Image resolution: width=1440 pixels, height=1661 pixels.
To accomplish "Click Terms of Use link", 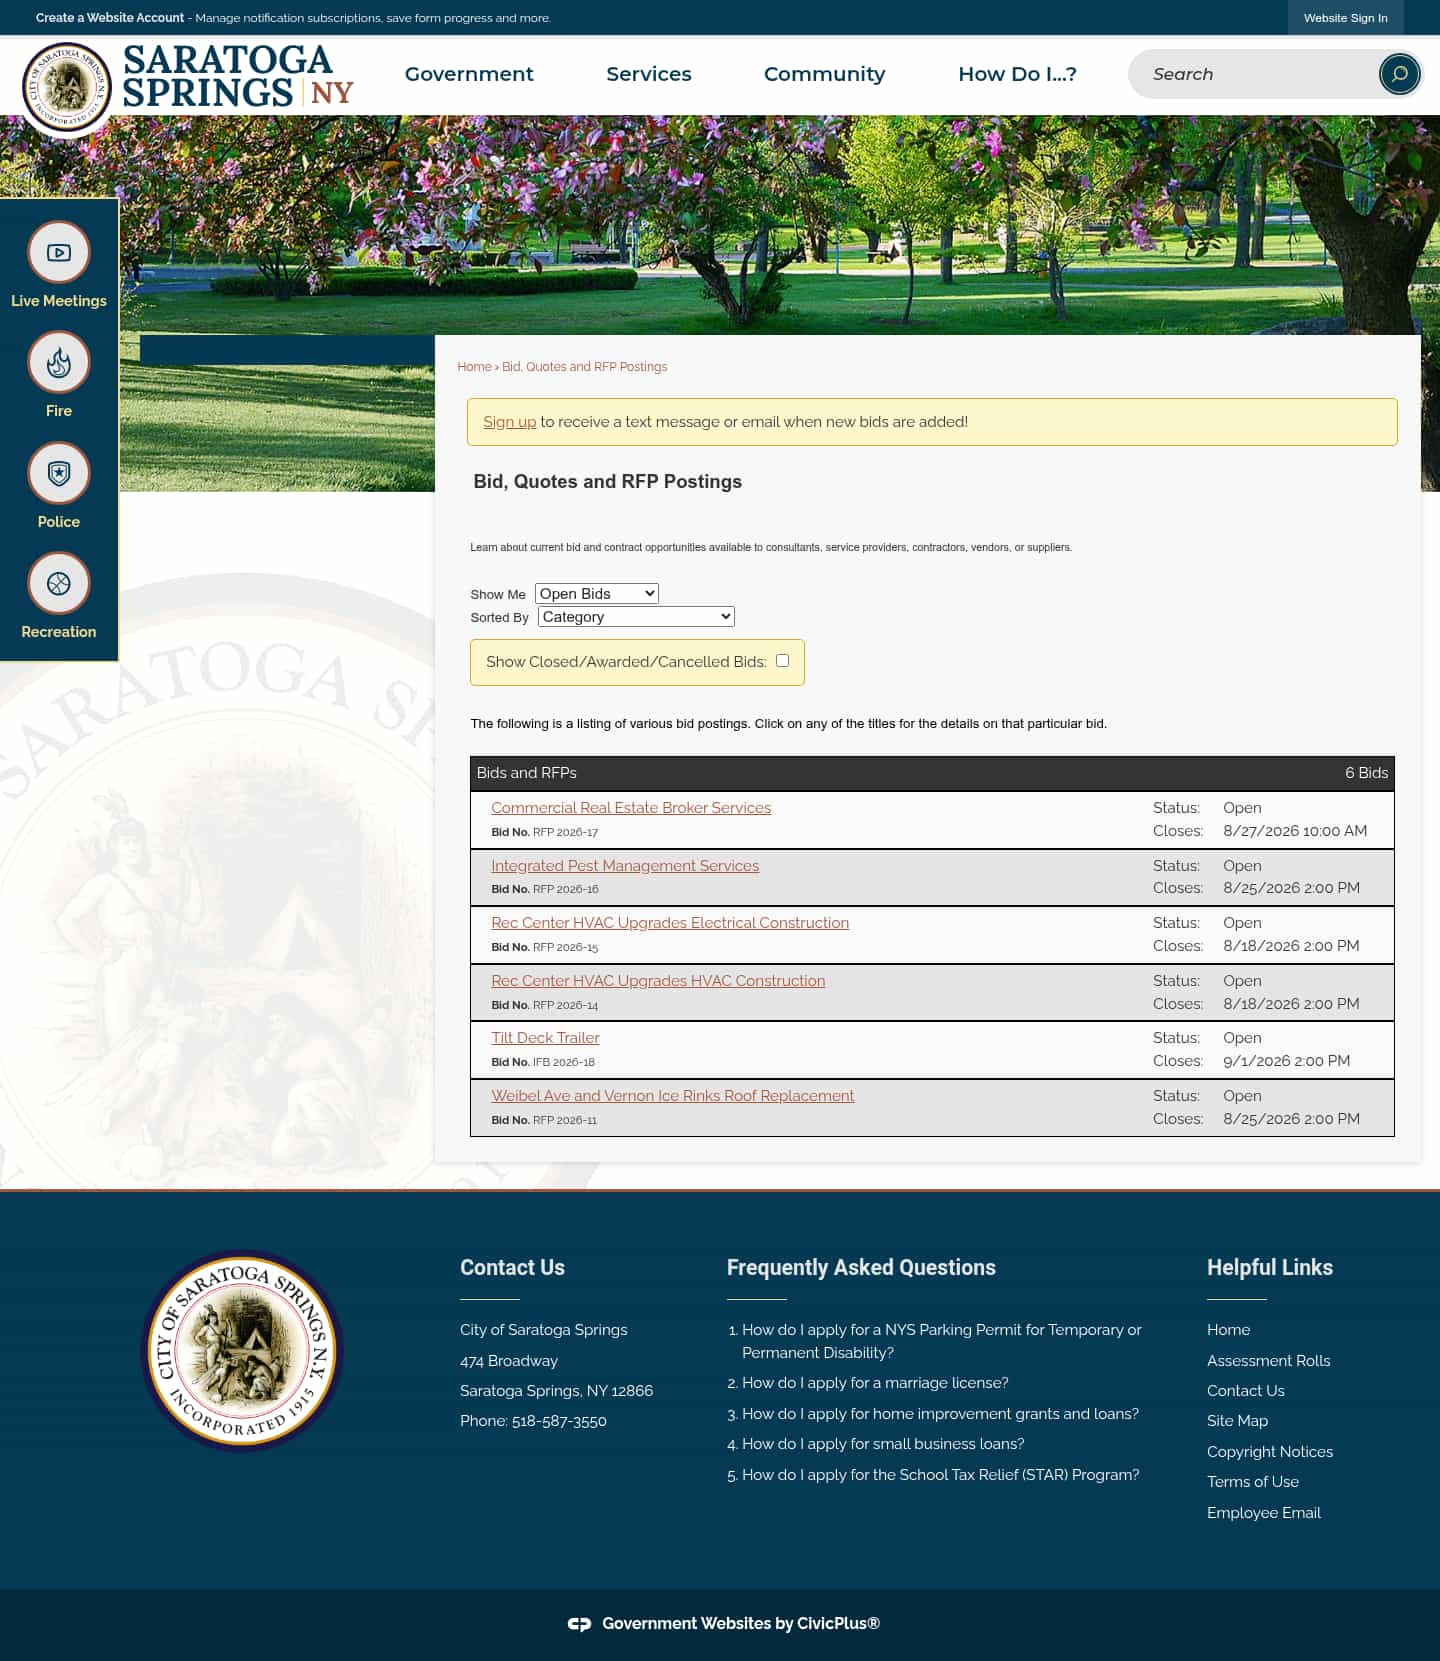I will point(1252,1482).
